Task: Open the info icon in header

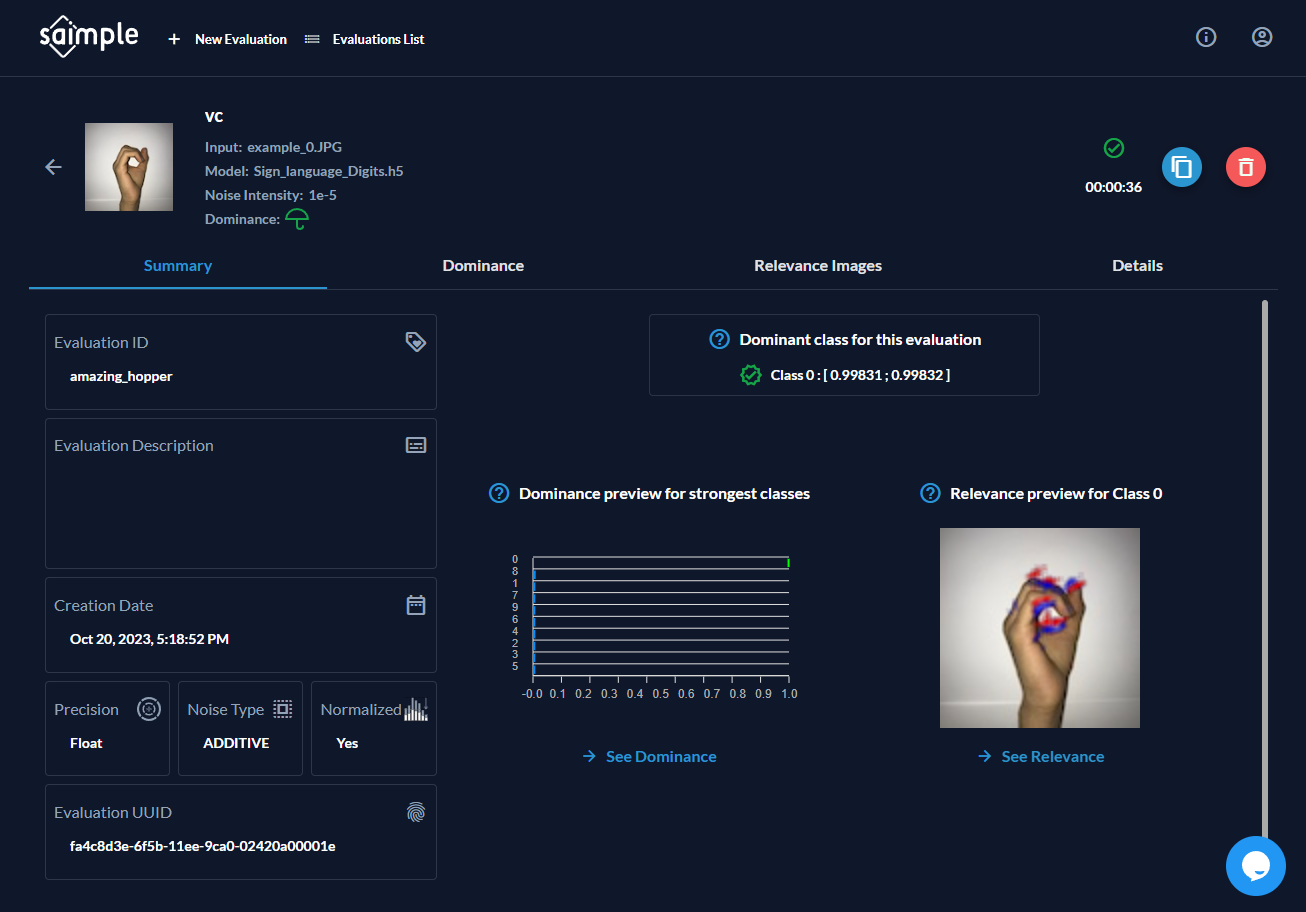Action: point(1206,38)
